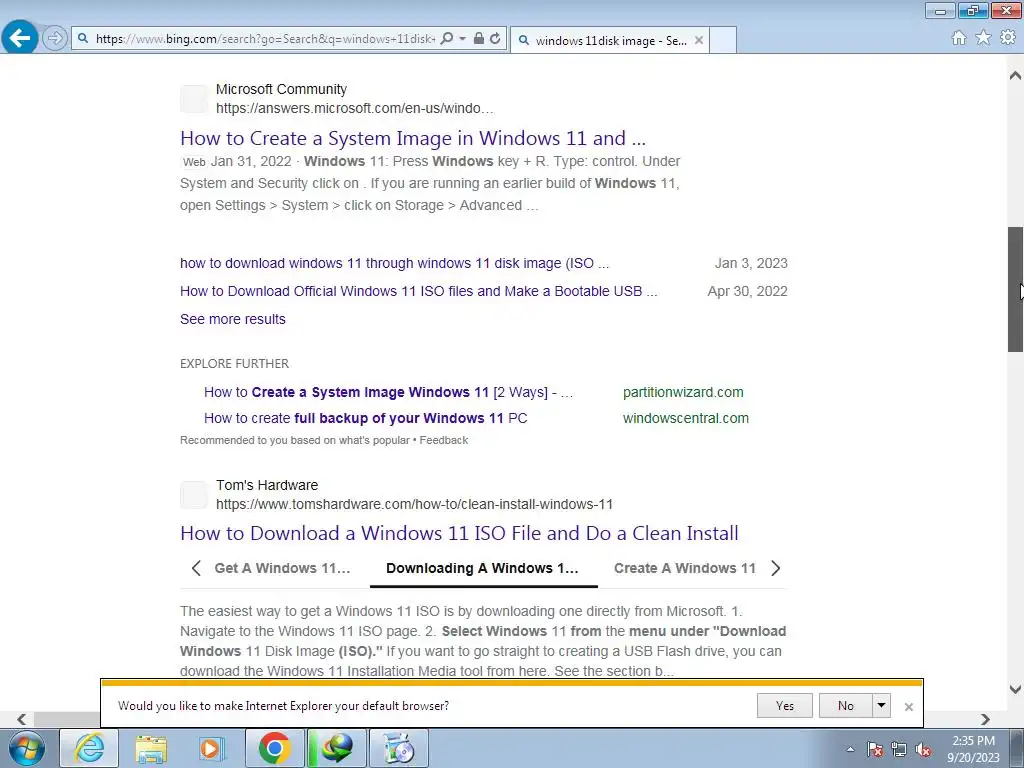Viewport: 1024px width, 768px height.
Task: Dismiss the default browser notification bar
Action: point(908,707)
